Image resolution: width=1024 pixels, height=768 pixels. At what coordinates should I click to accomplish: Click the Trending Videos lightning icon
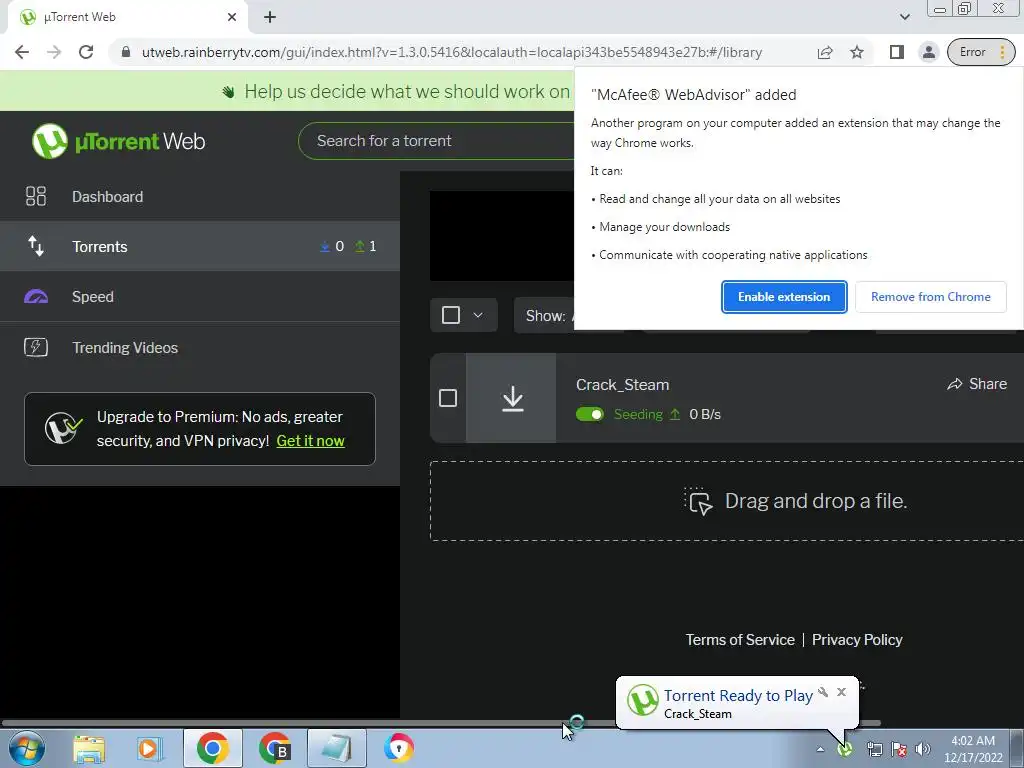(35, 347)
